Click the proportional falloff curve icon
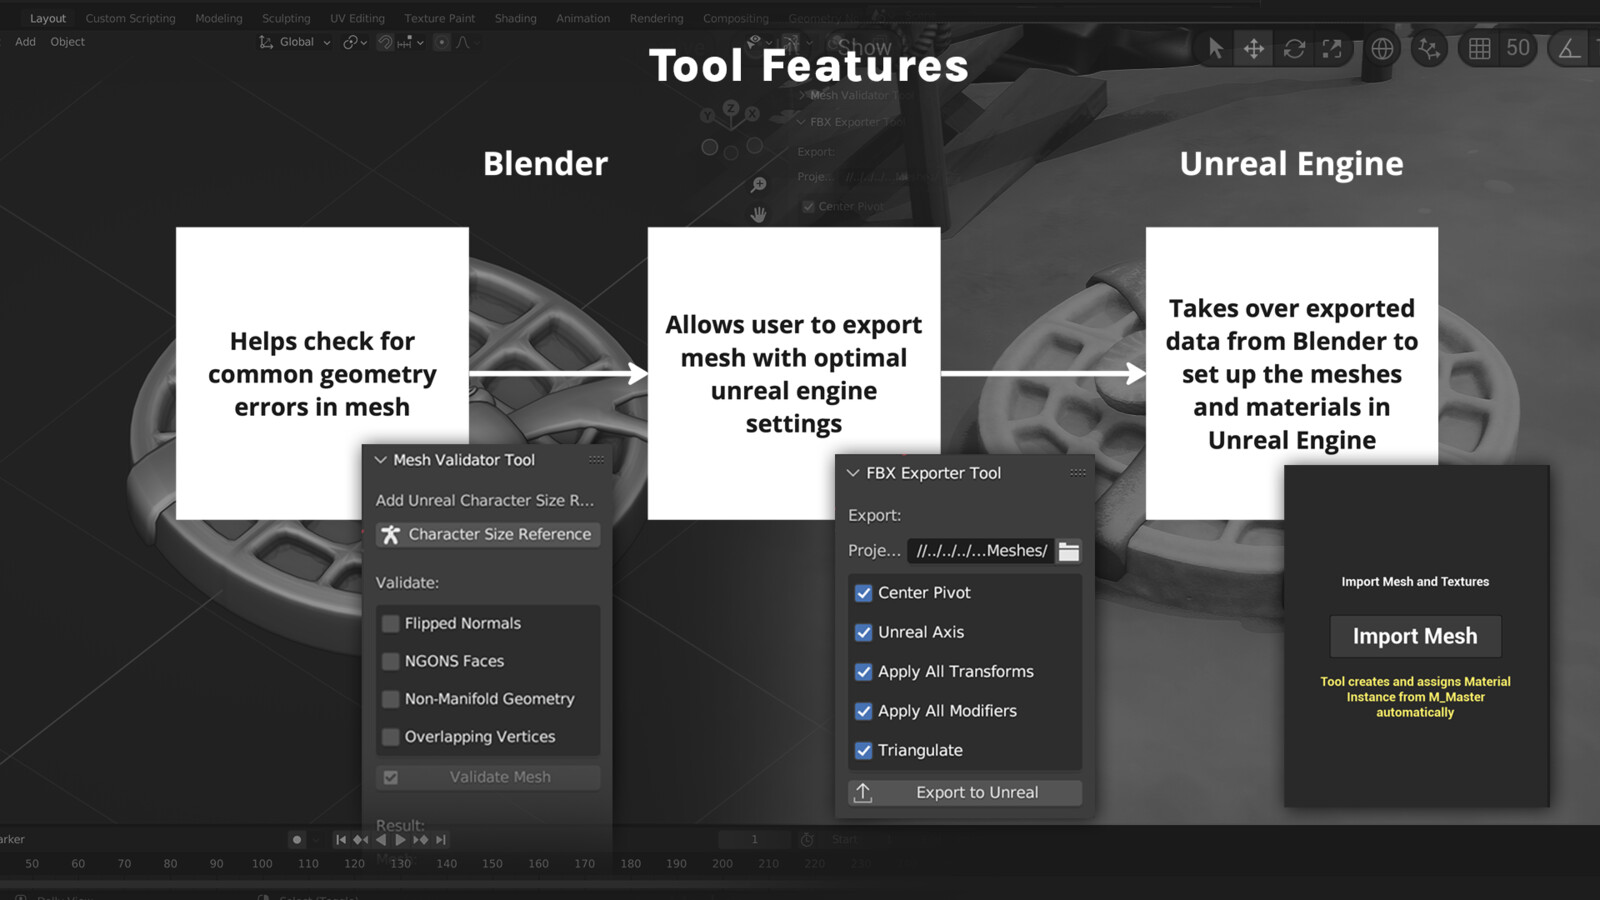The image size is (1600, 900). click(x=463, y=42)
